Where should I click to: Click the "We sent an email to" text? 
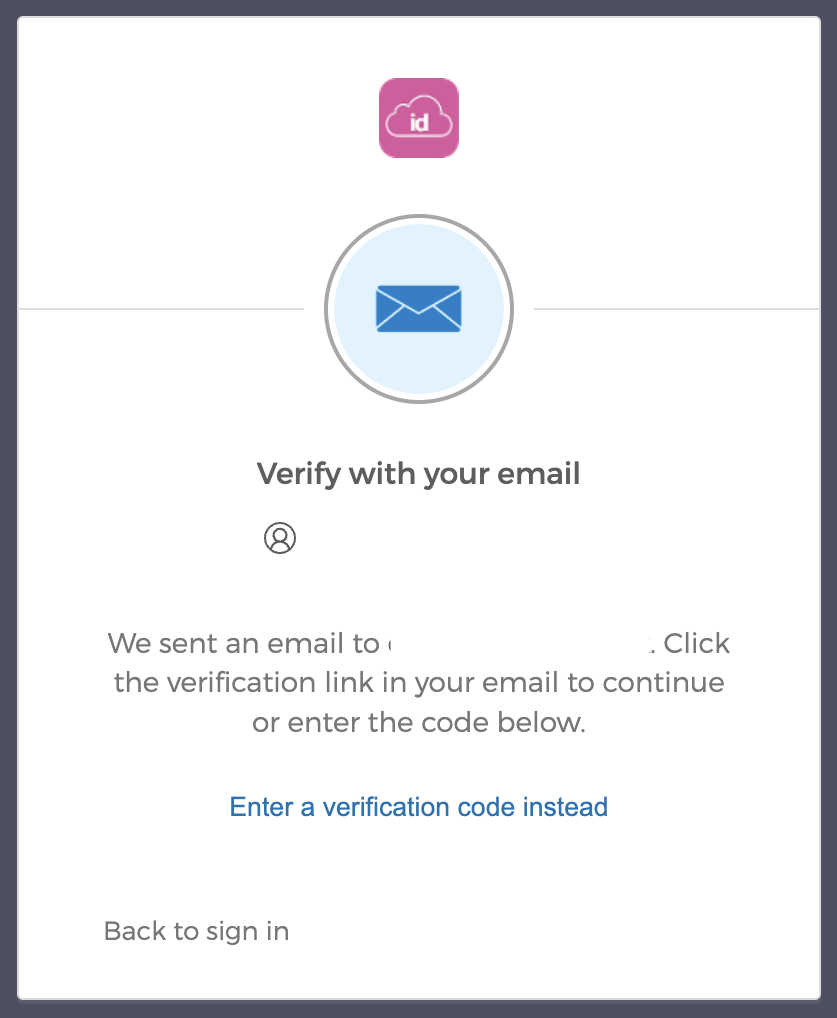244,643
